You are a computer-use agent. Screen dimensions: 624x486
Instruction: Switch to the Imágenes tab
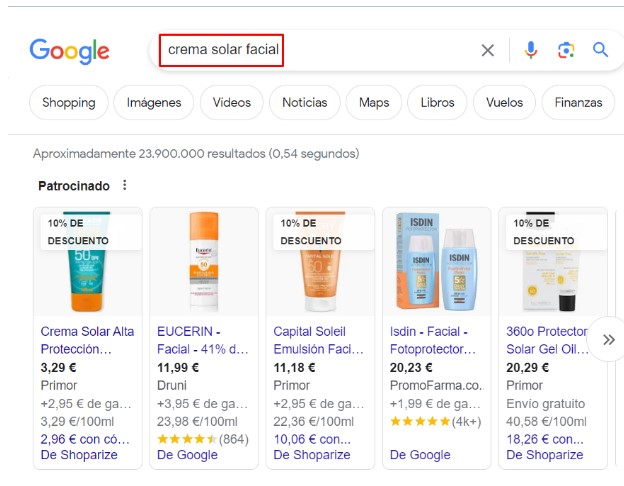[x=154, y=102]
